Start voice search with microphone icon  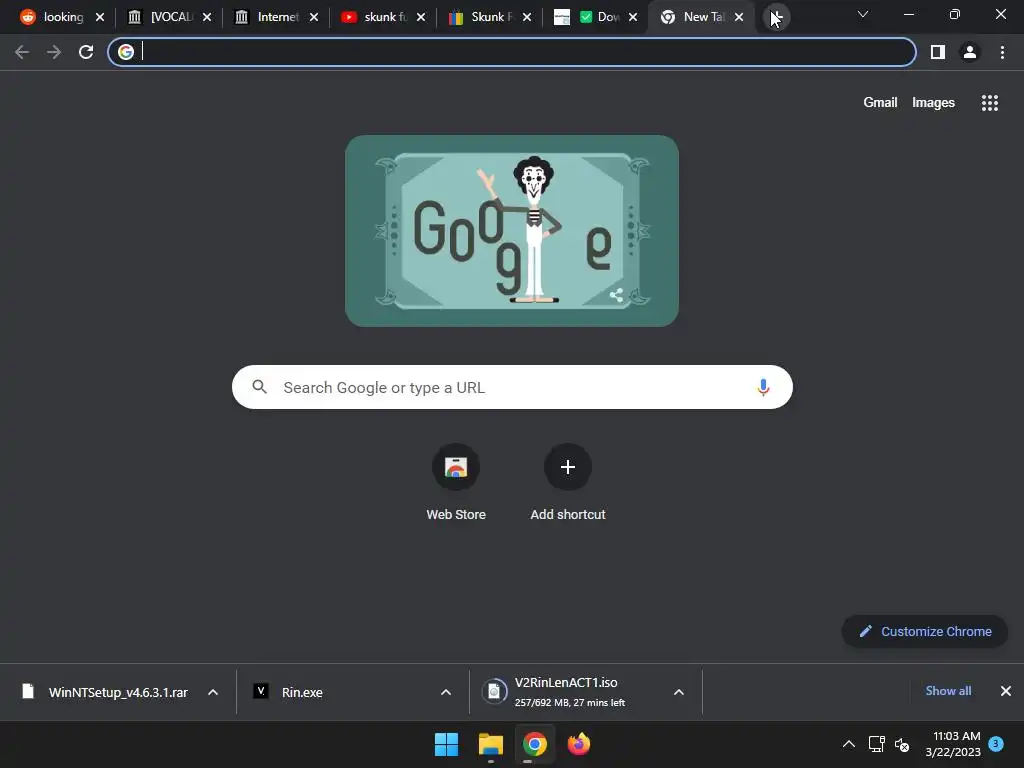pyautogui.click(x=763, y=387)
